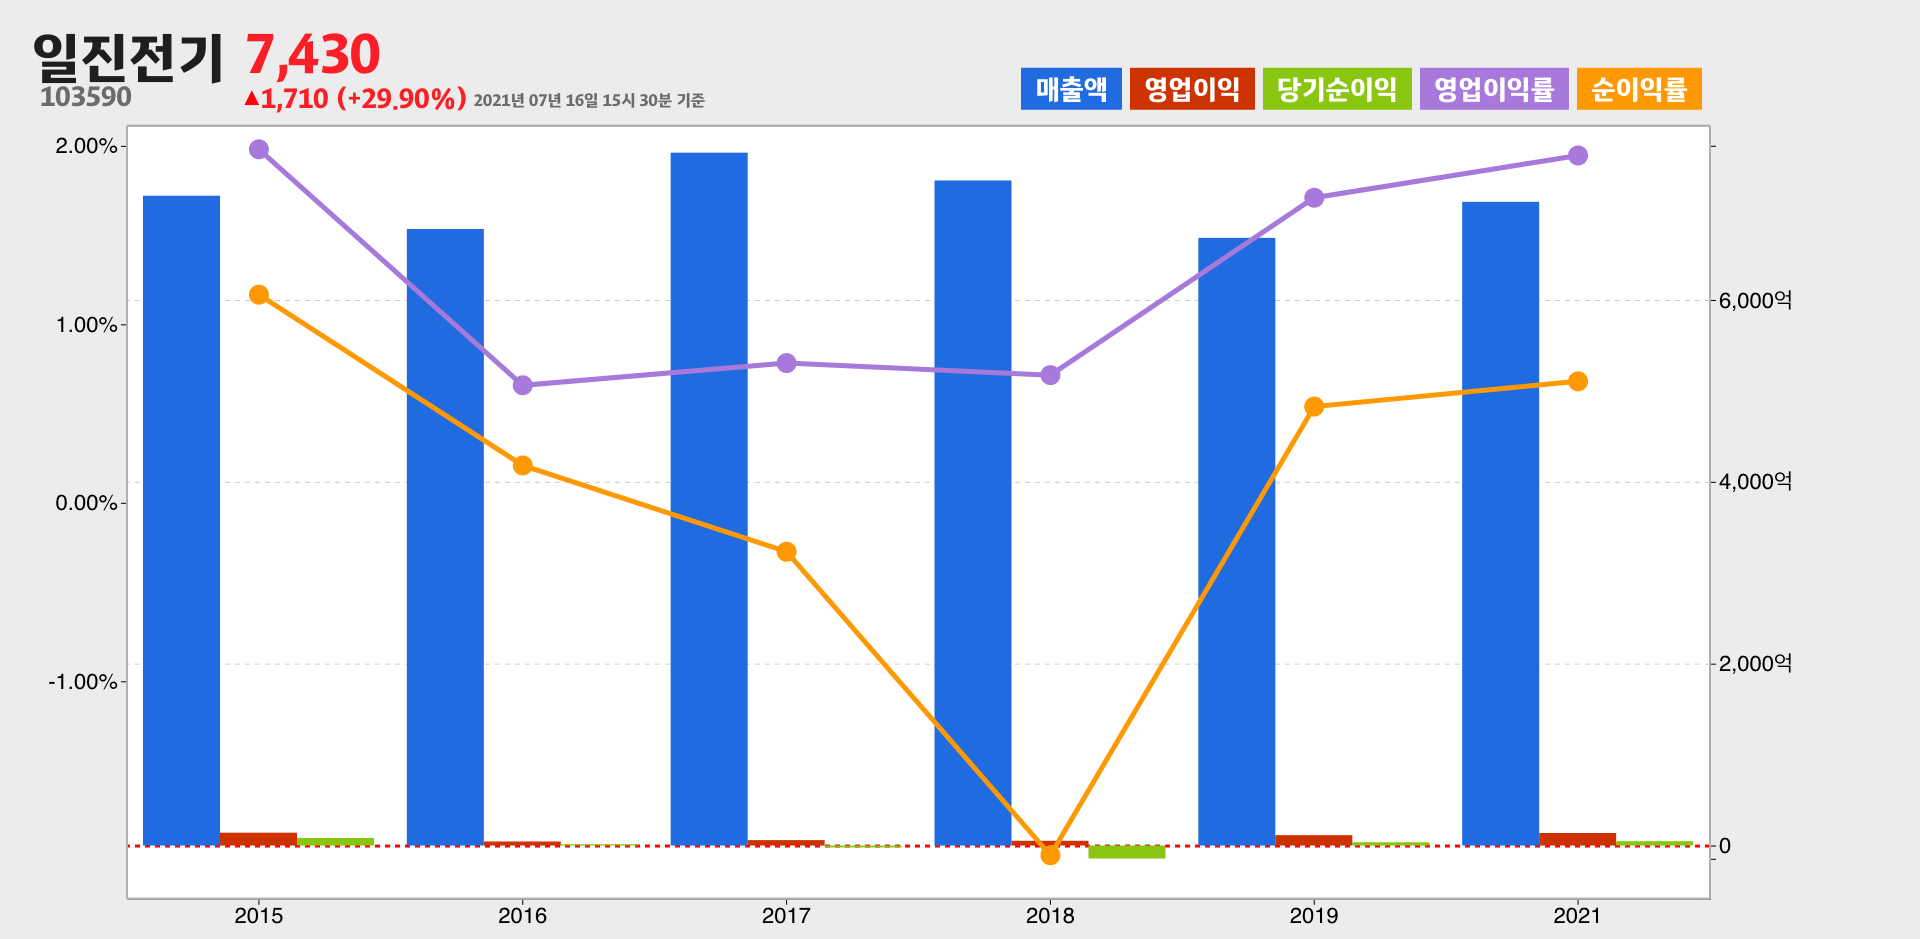Click the 2015 orange net margin point
Image resolution: width=1920 pixels, height=939 pixels.
click(259, 294)
